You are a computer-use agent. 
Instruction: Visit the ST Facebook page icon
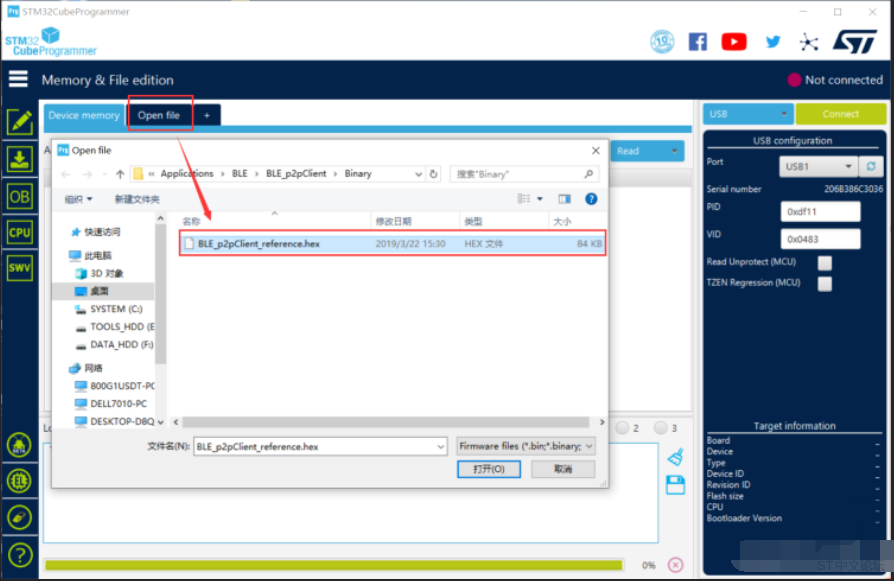coord(698,42)
